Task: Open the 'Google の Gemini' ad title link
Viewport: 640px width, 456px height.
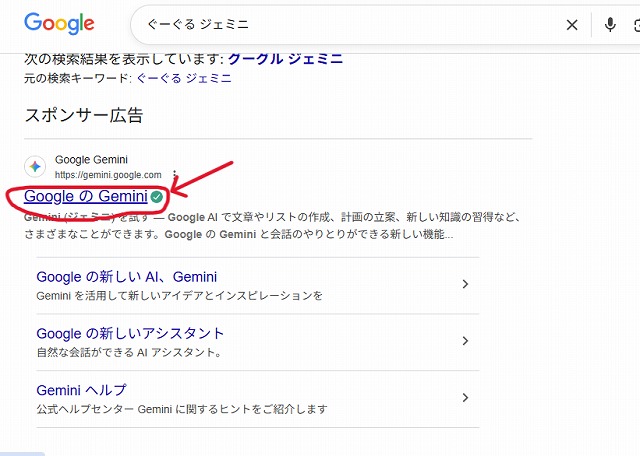Action: point(86,196)
